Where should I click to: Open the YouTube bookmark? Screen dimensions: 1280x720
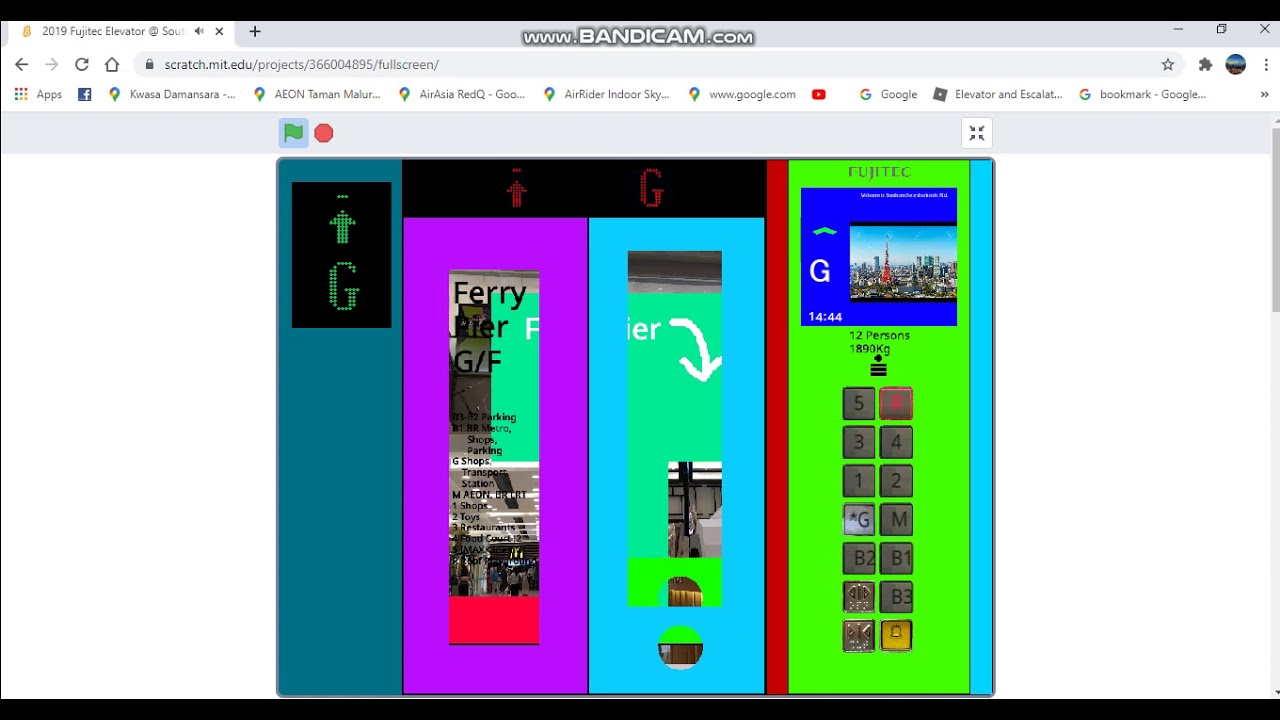pyautogui.click(x=819, y=94)
